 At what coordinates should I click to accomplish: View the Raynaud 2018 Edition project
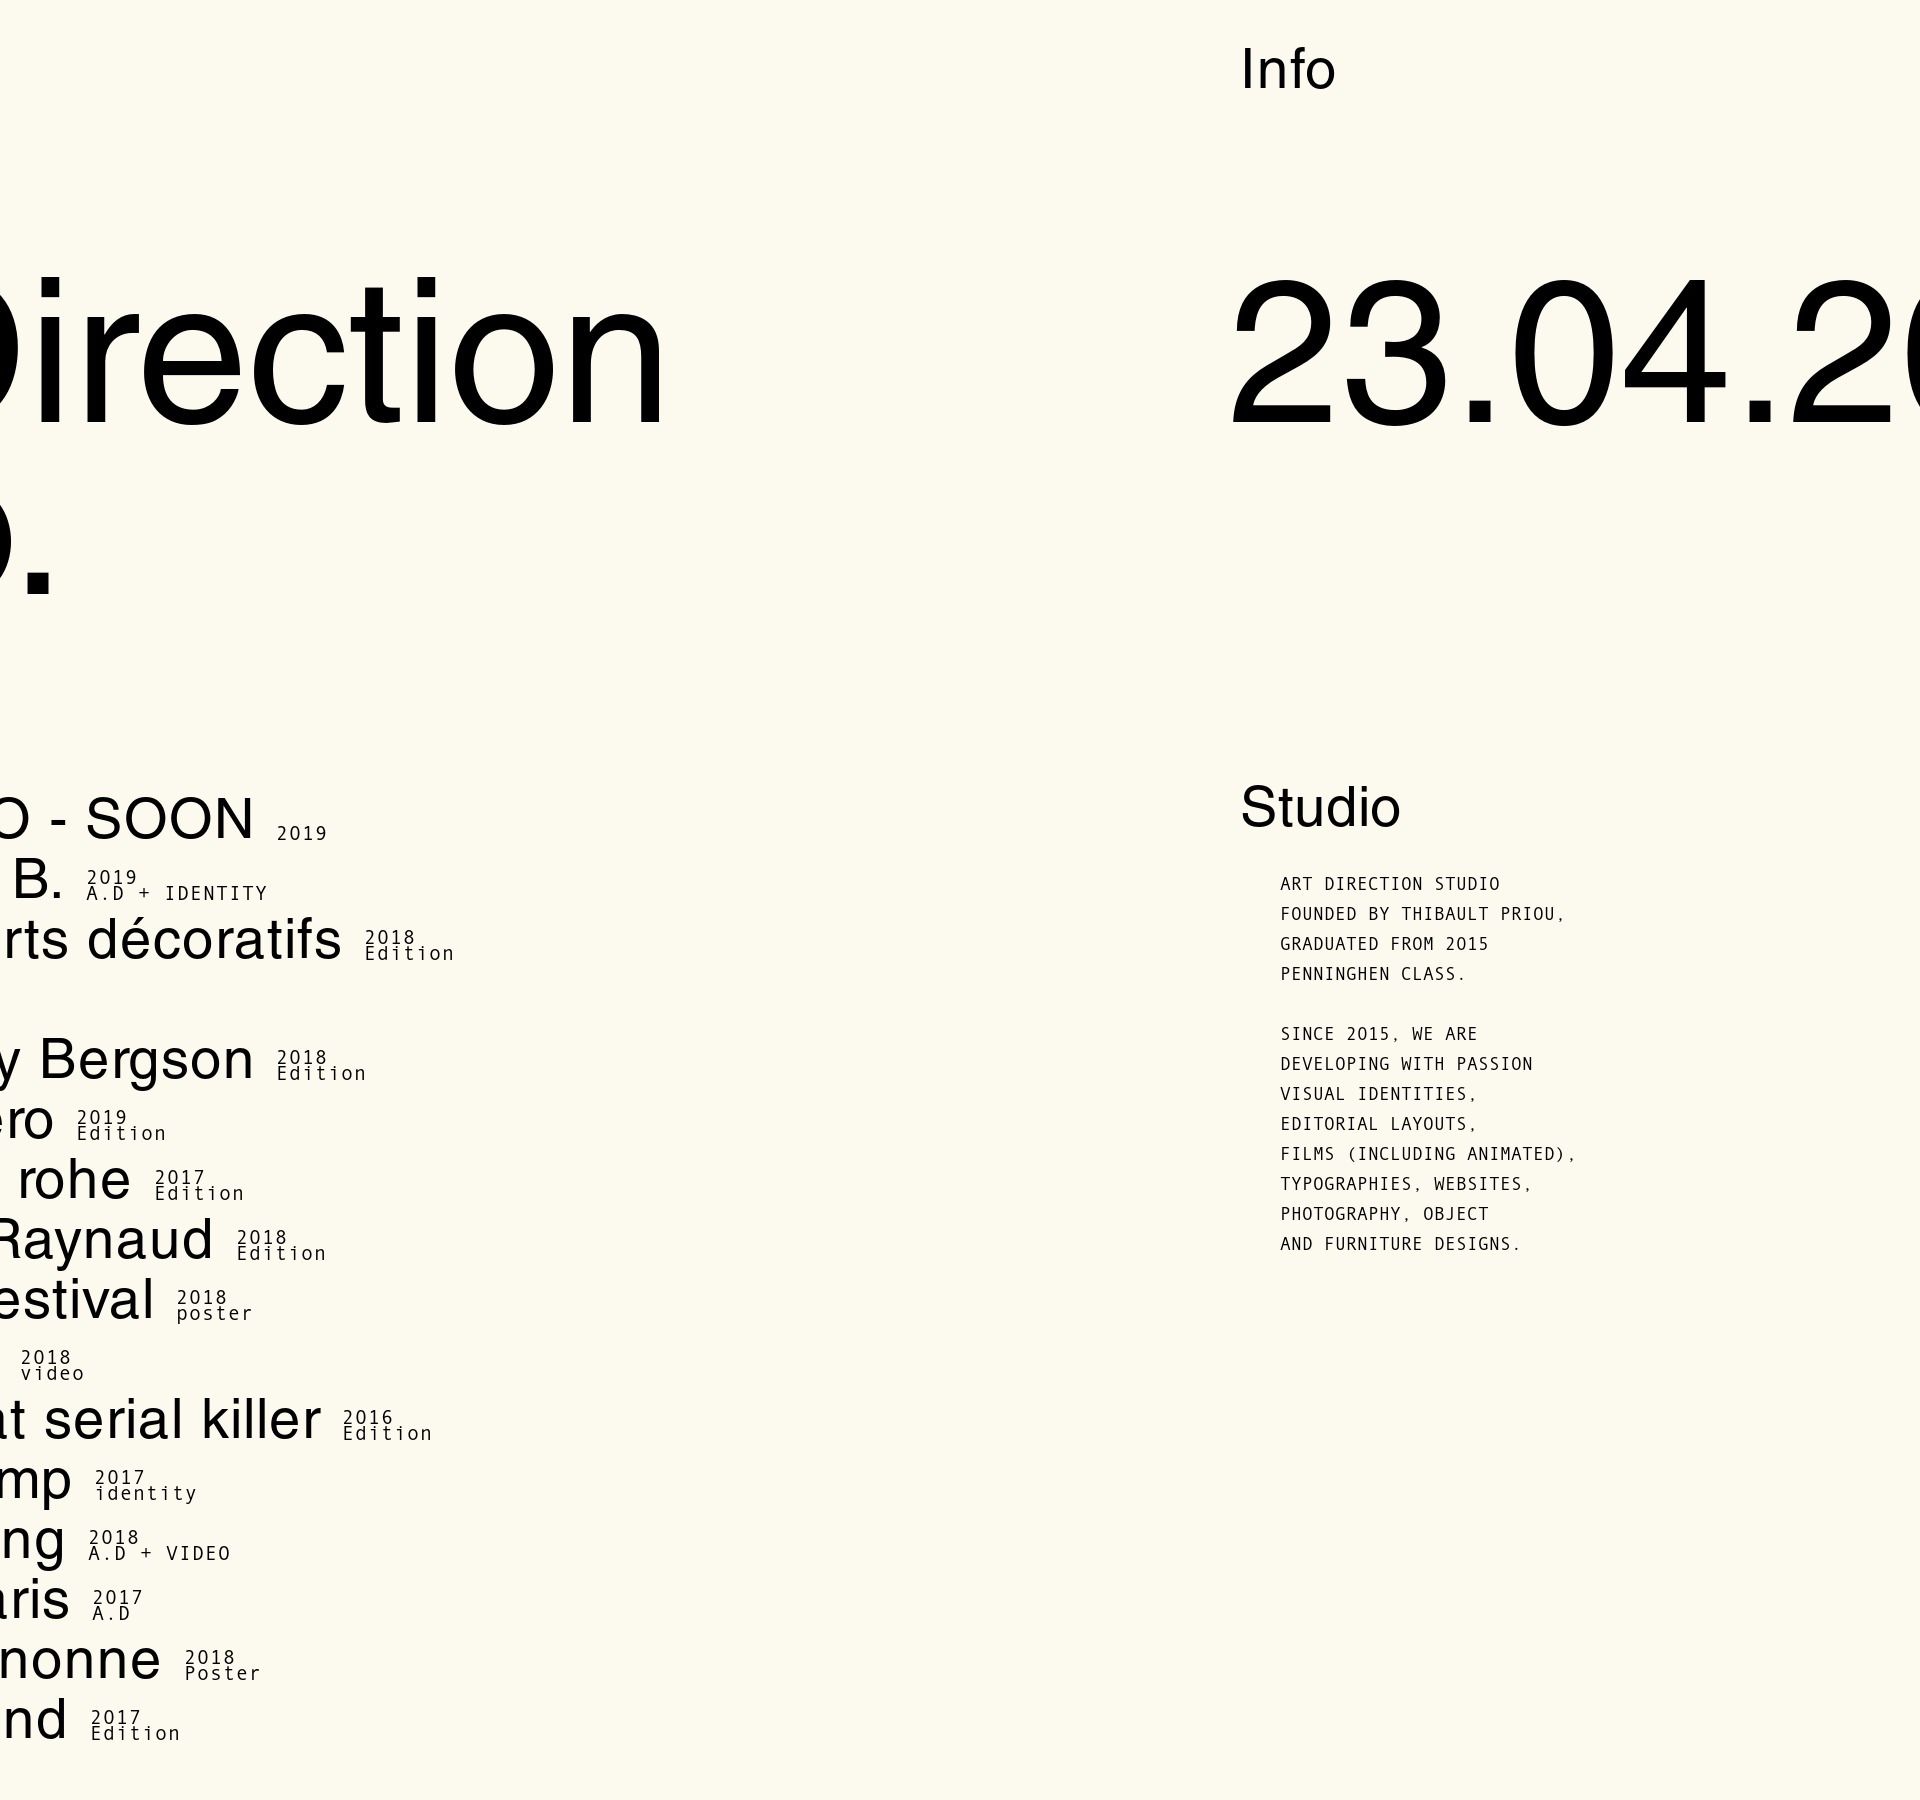pos(105,1240)
